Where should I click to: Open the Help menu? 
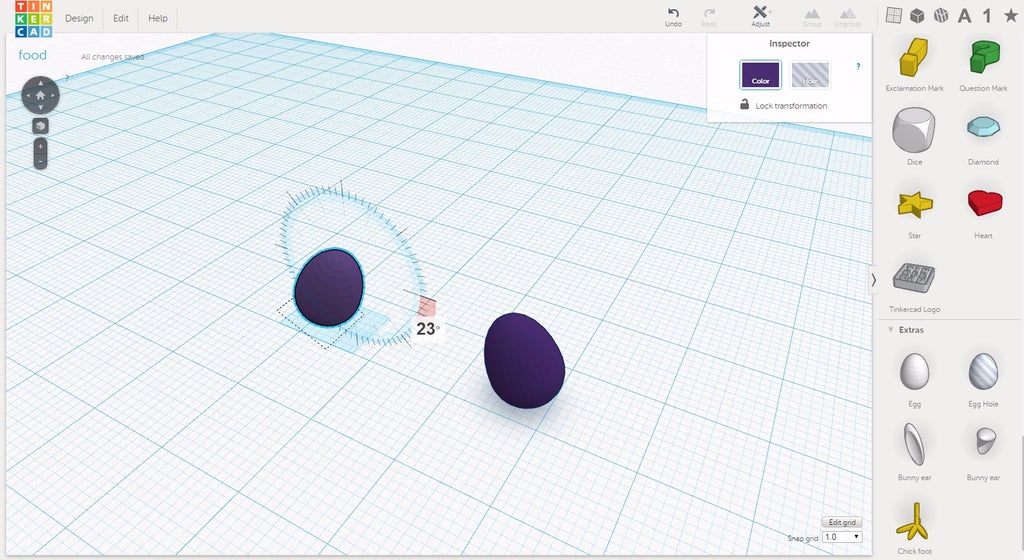157,18
